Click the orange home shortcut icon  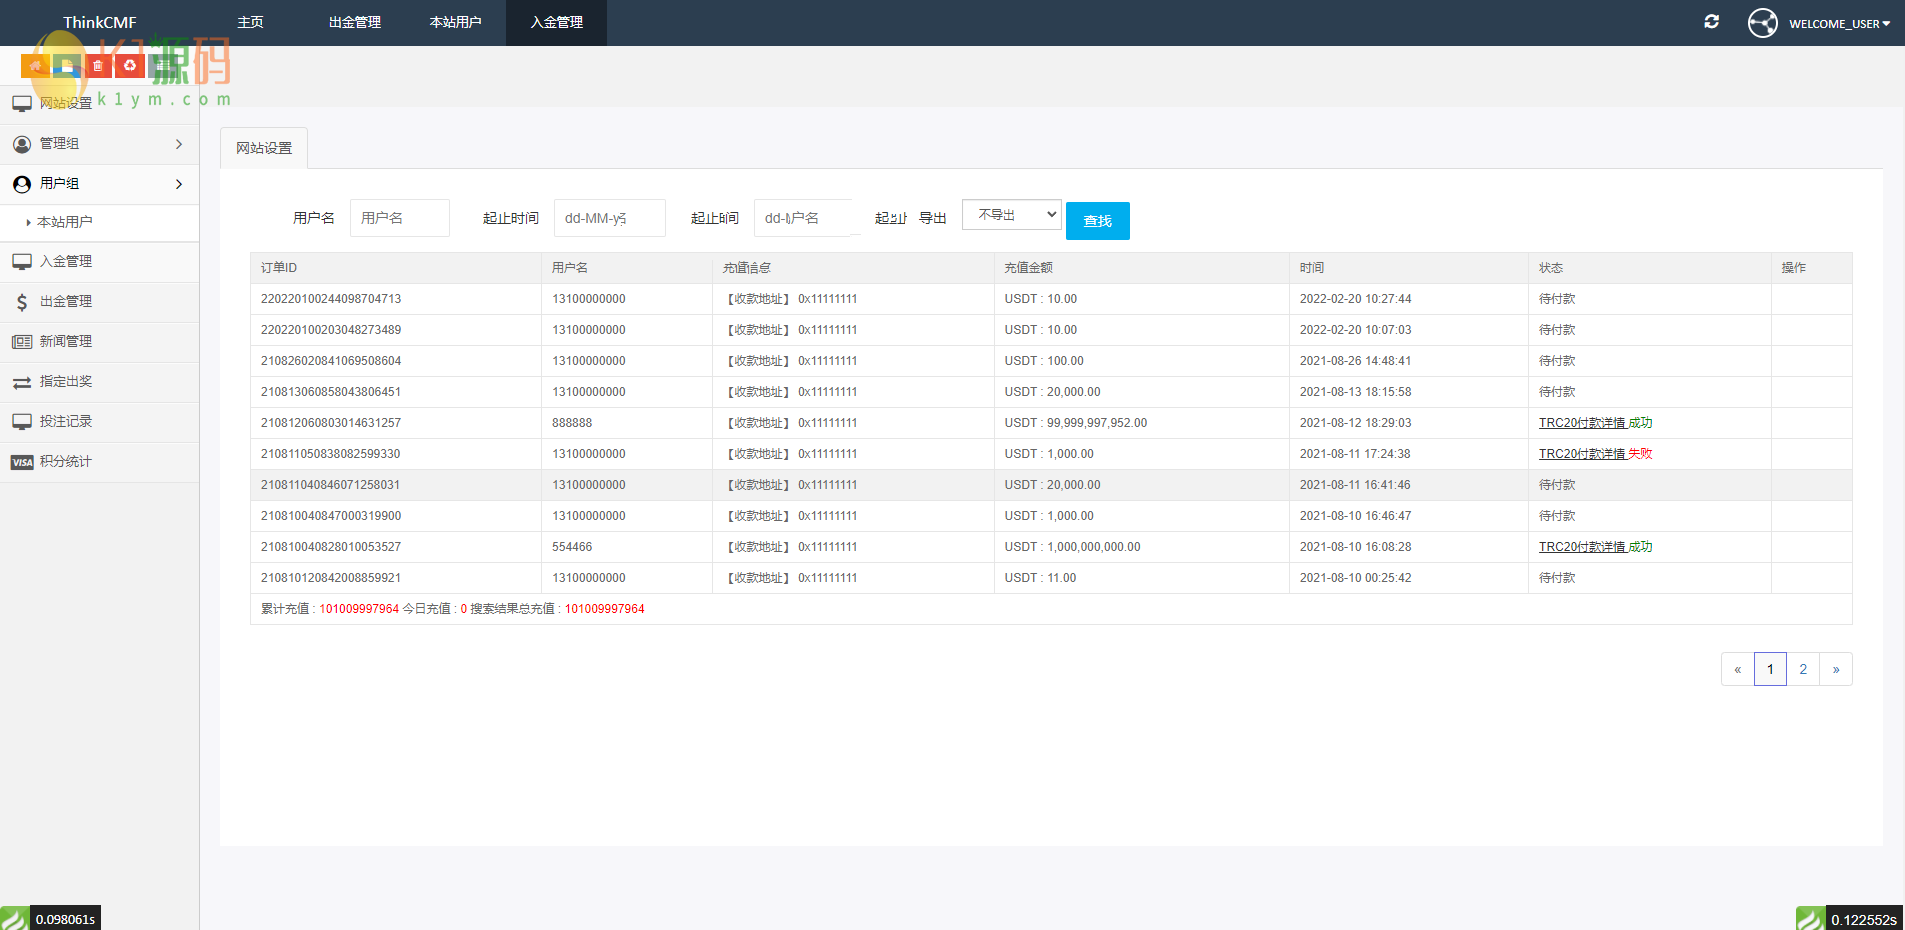[x=35, y=66]
